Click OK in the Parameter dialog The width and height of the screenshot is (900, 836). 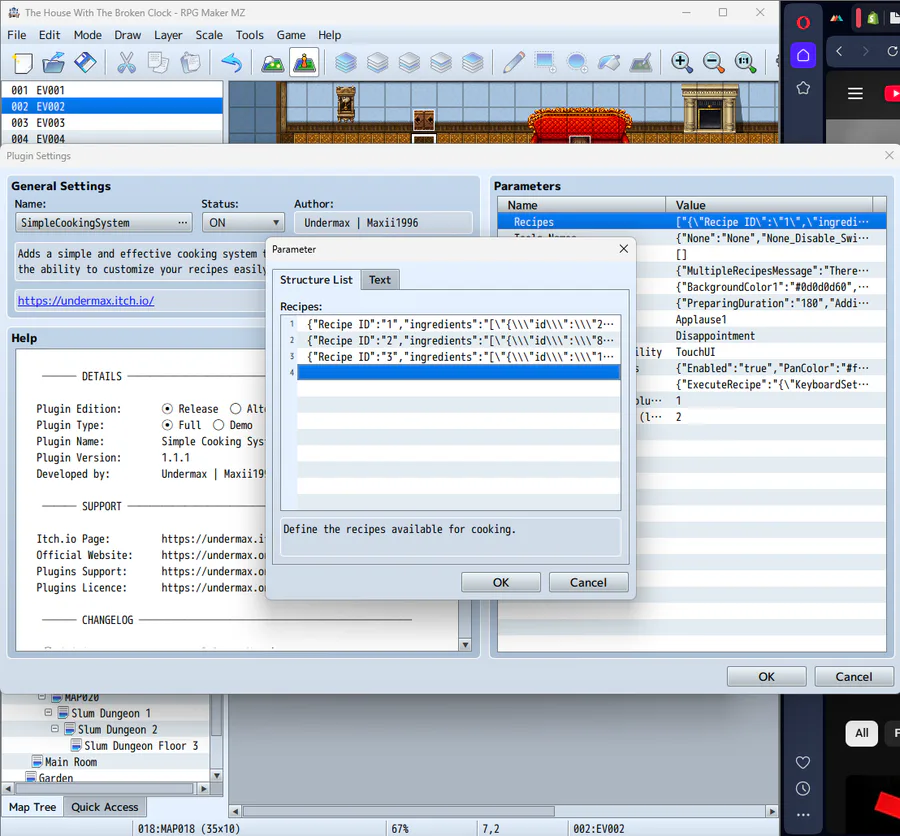pyautogui.click(x=501, y=582)
